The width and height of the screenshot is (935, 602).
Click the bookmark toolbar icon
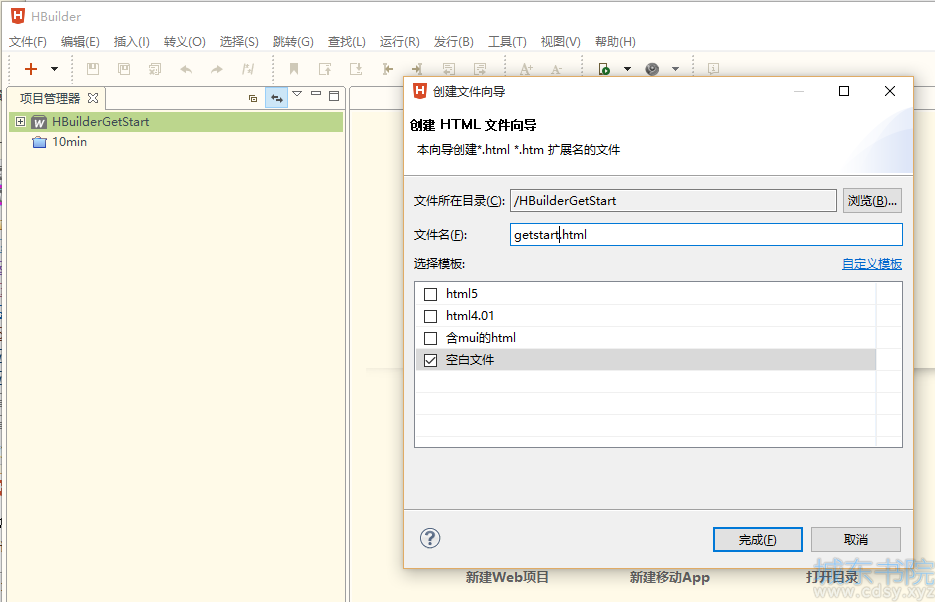pyautogui.click(x=294, y=69)
